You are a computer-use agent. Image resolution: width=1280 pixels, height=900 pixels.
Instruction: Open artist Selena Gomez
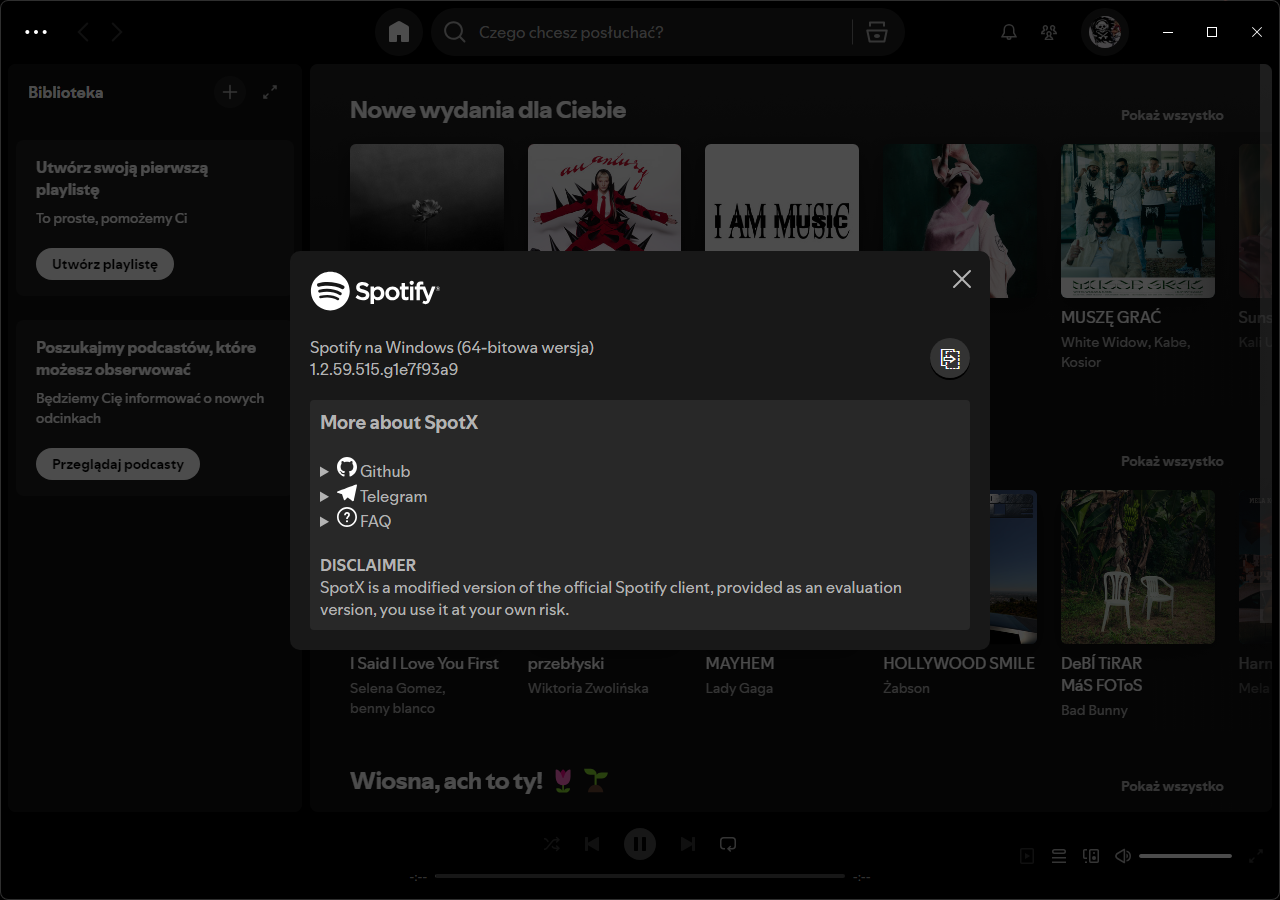click(397, 688)
